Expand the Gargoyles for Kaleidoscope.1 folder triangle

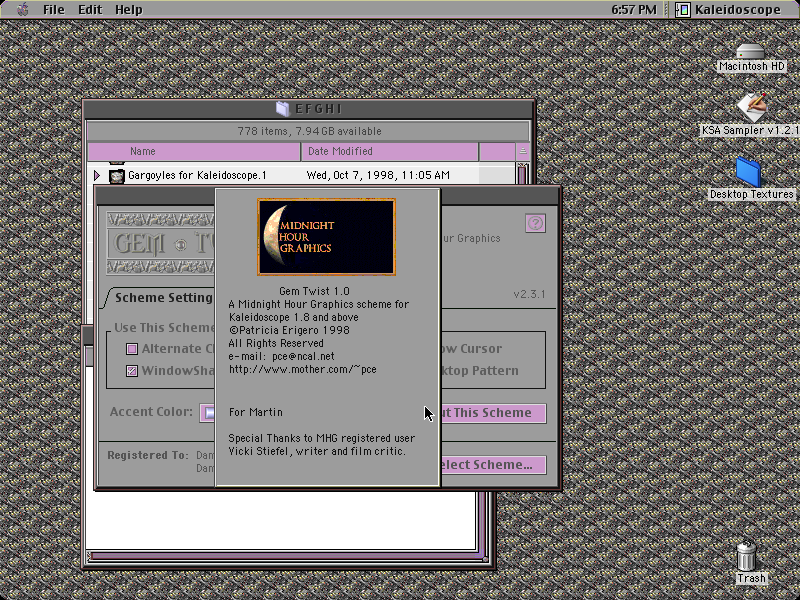tap(97, 176)
